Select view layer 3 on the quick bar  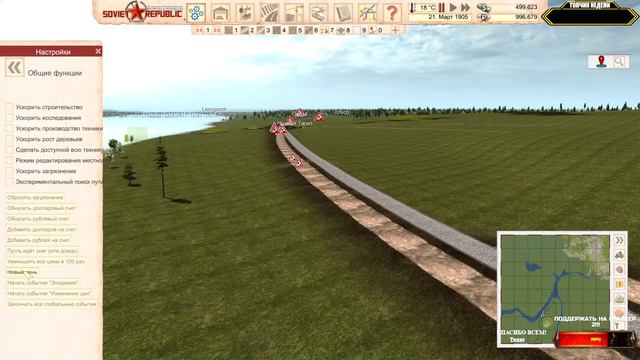(x=263, y=30)
